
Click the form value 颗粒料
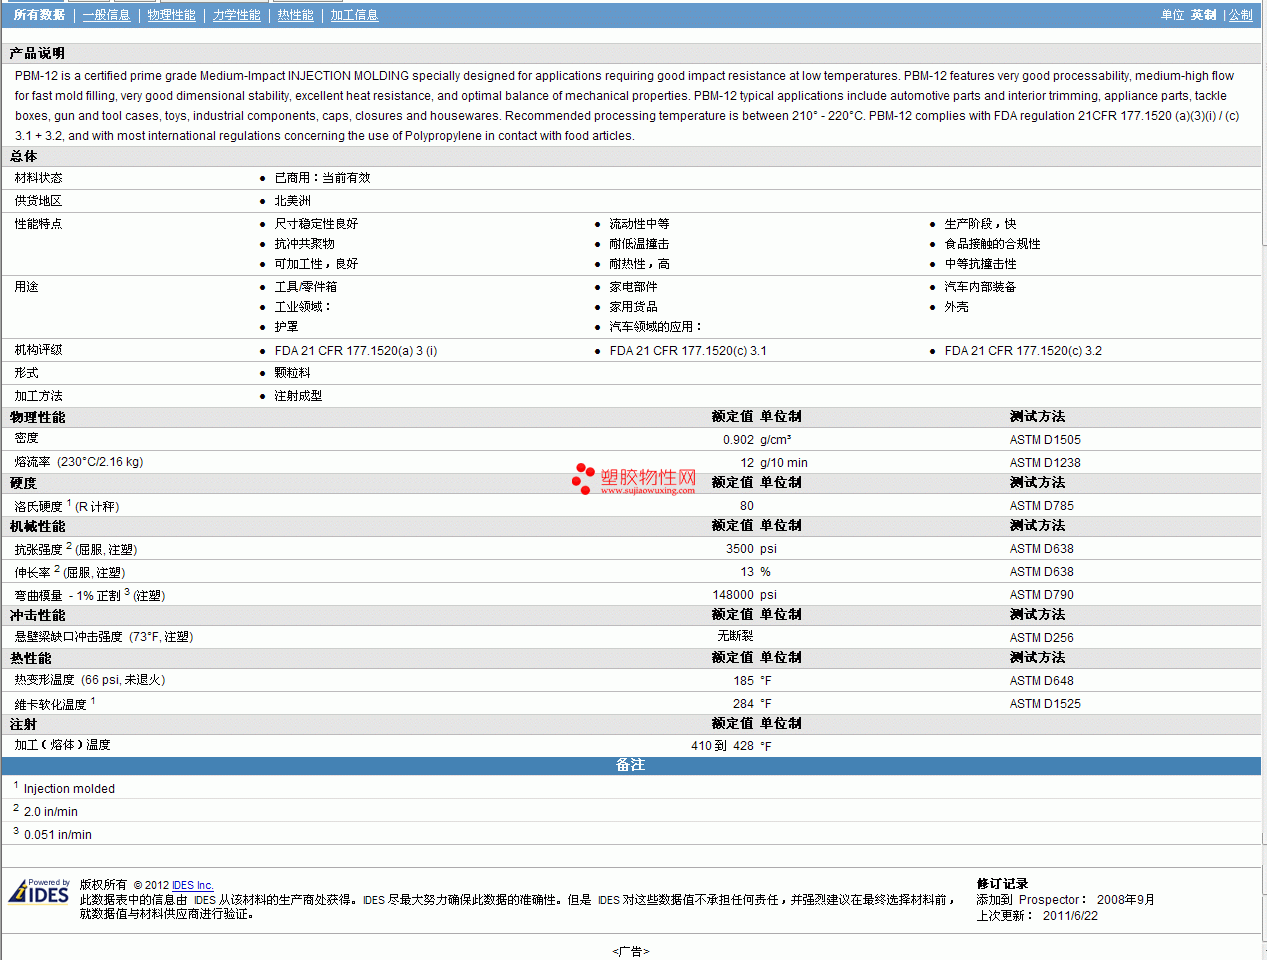(x=292, y=373)
